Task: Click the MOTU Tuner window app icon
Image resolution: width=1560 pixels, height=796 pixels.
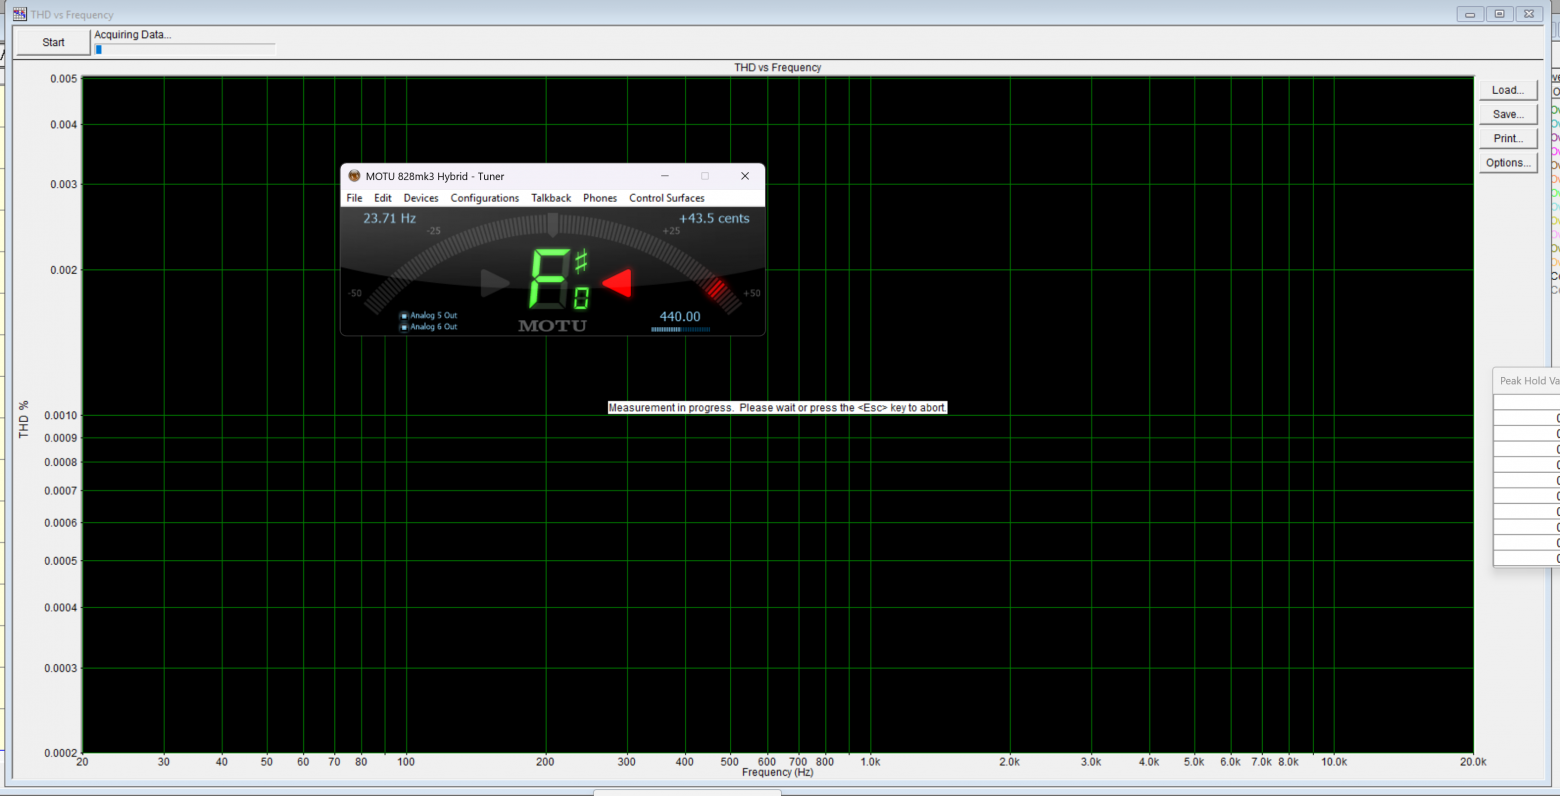Action: pyautogui.click(x=354, y=176)
